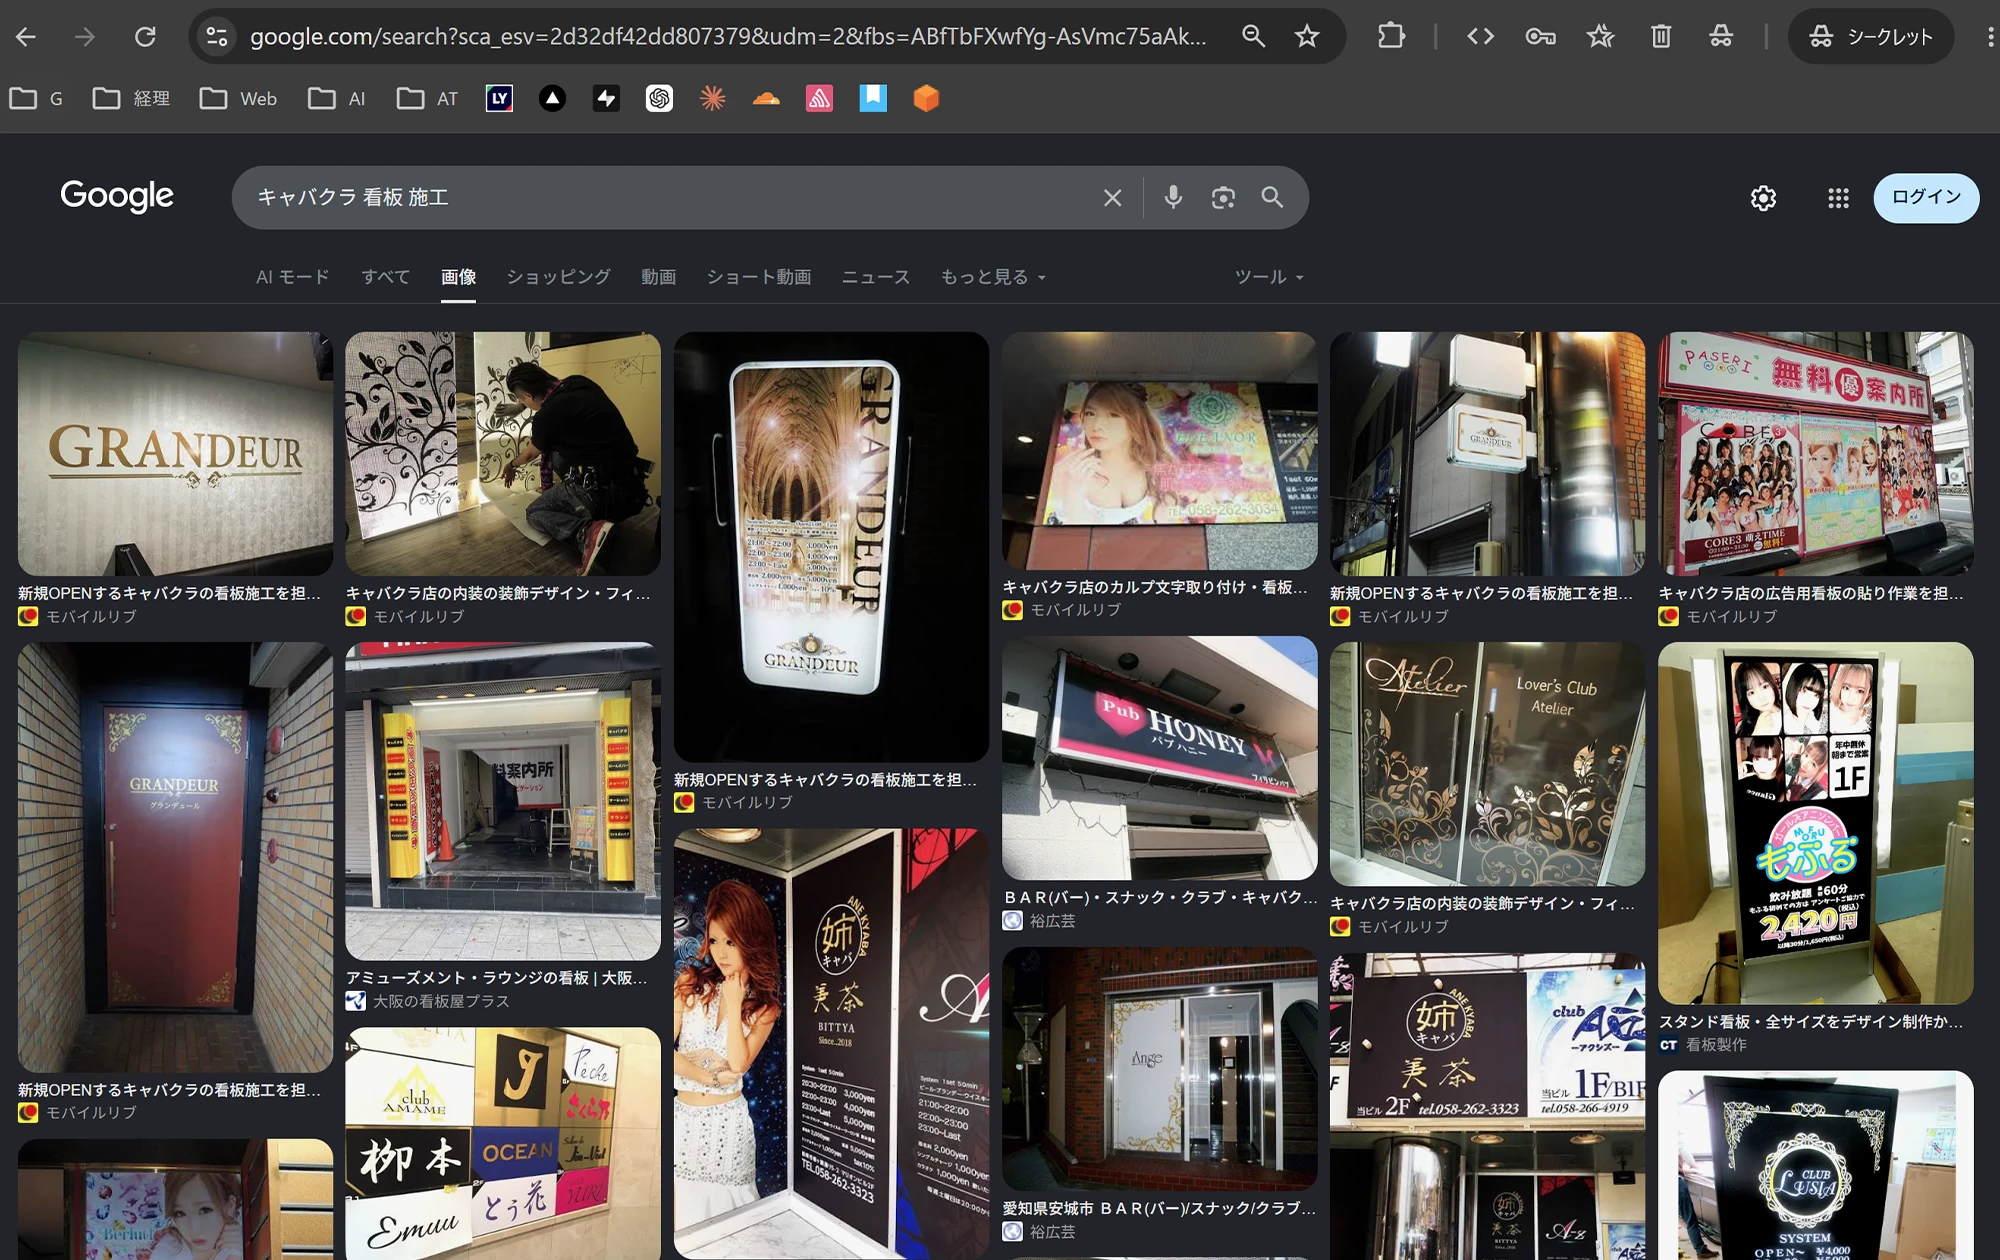Switch to ニュース tab

[x=876, y=277]
